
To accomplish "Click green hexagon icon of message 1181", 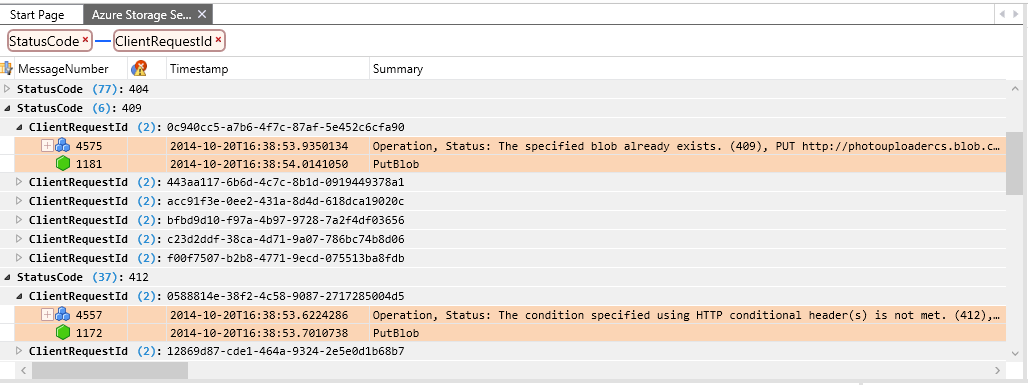I will point(62,164).
